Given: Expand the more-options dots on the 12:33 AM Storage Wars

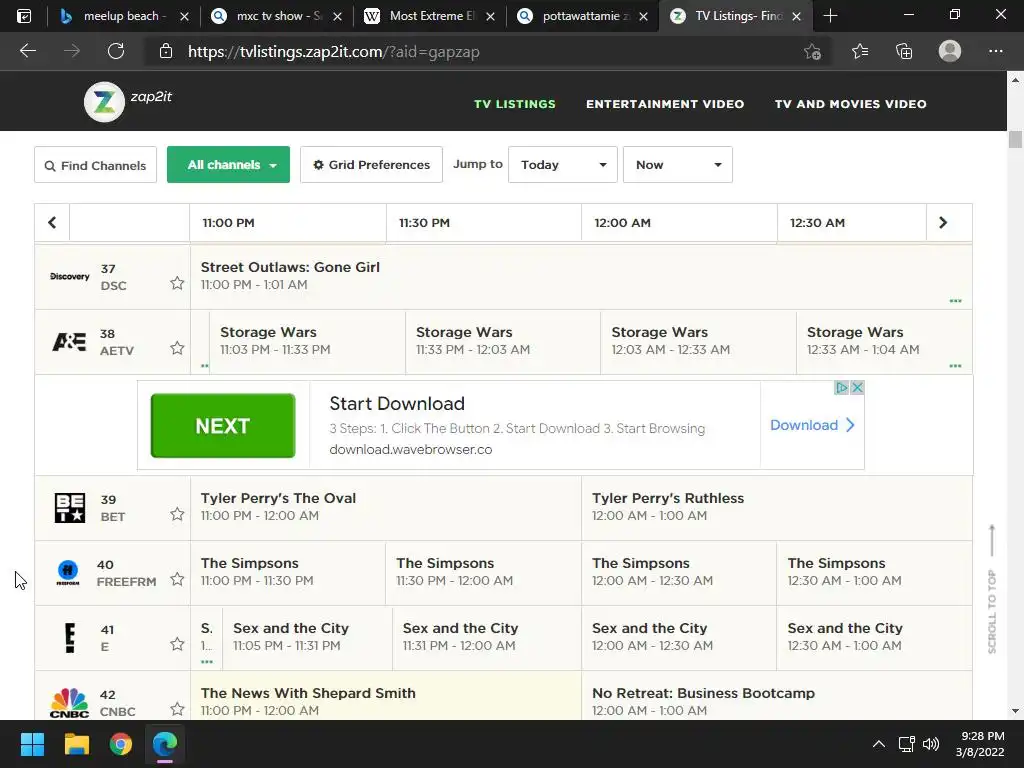Looking at the screenshot, I should coord(955,366).
